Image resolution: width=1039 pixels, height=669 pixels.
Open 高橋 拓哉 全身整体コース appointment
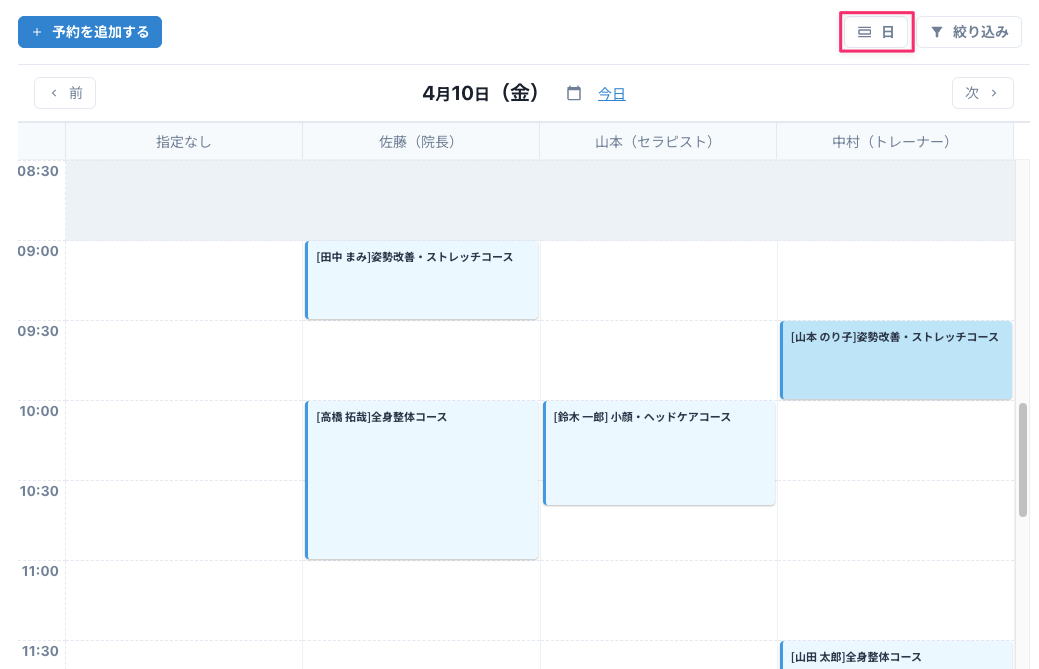421,480
